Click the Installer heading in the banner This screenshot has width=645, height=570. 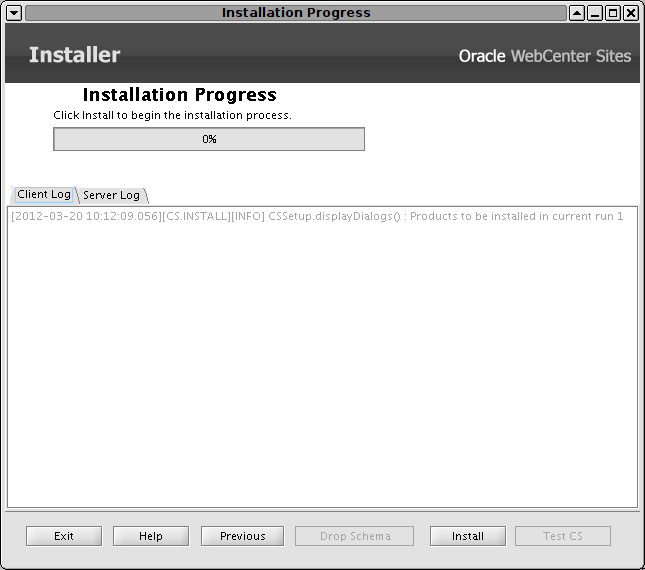(74, 55)
